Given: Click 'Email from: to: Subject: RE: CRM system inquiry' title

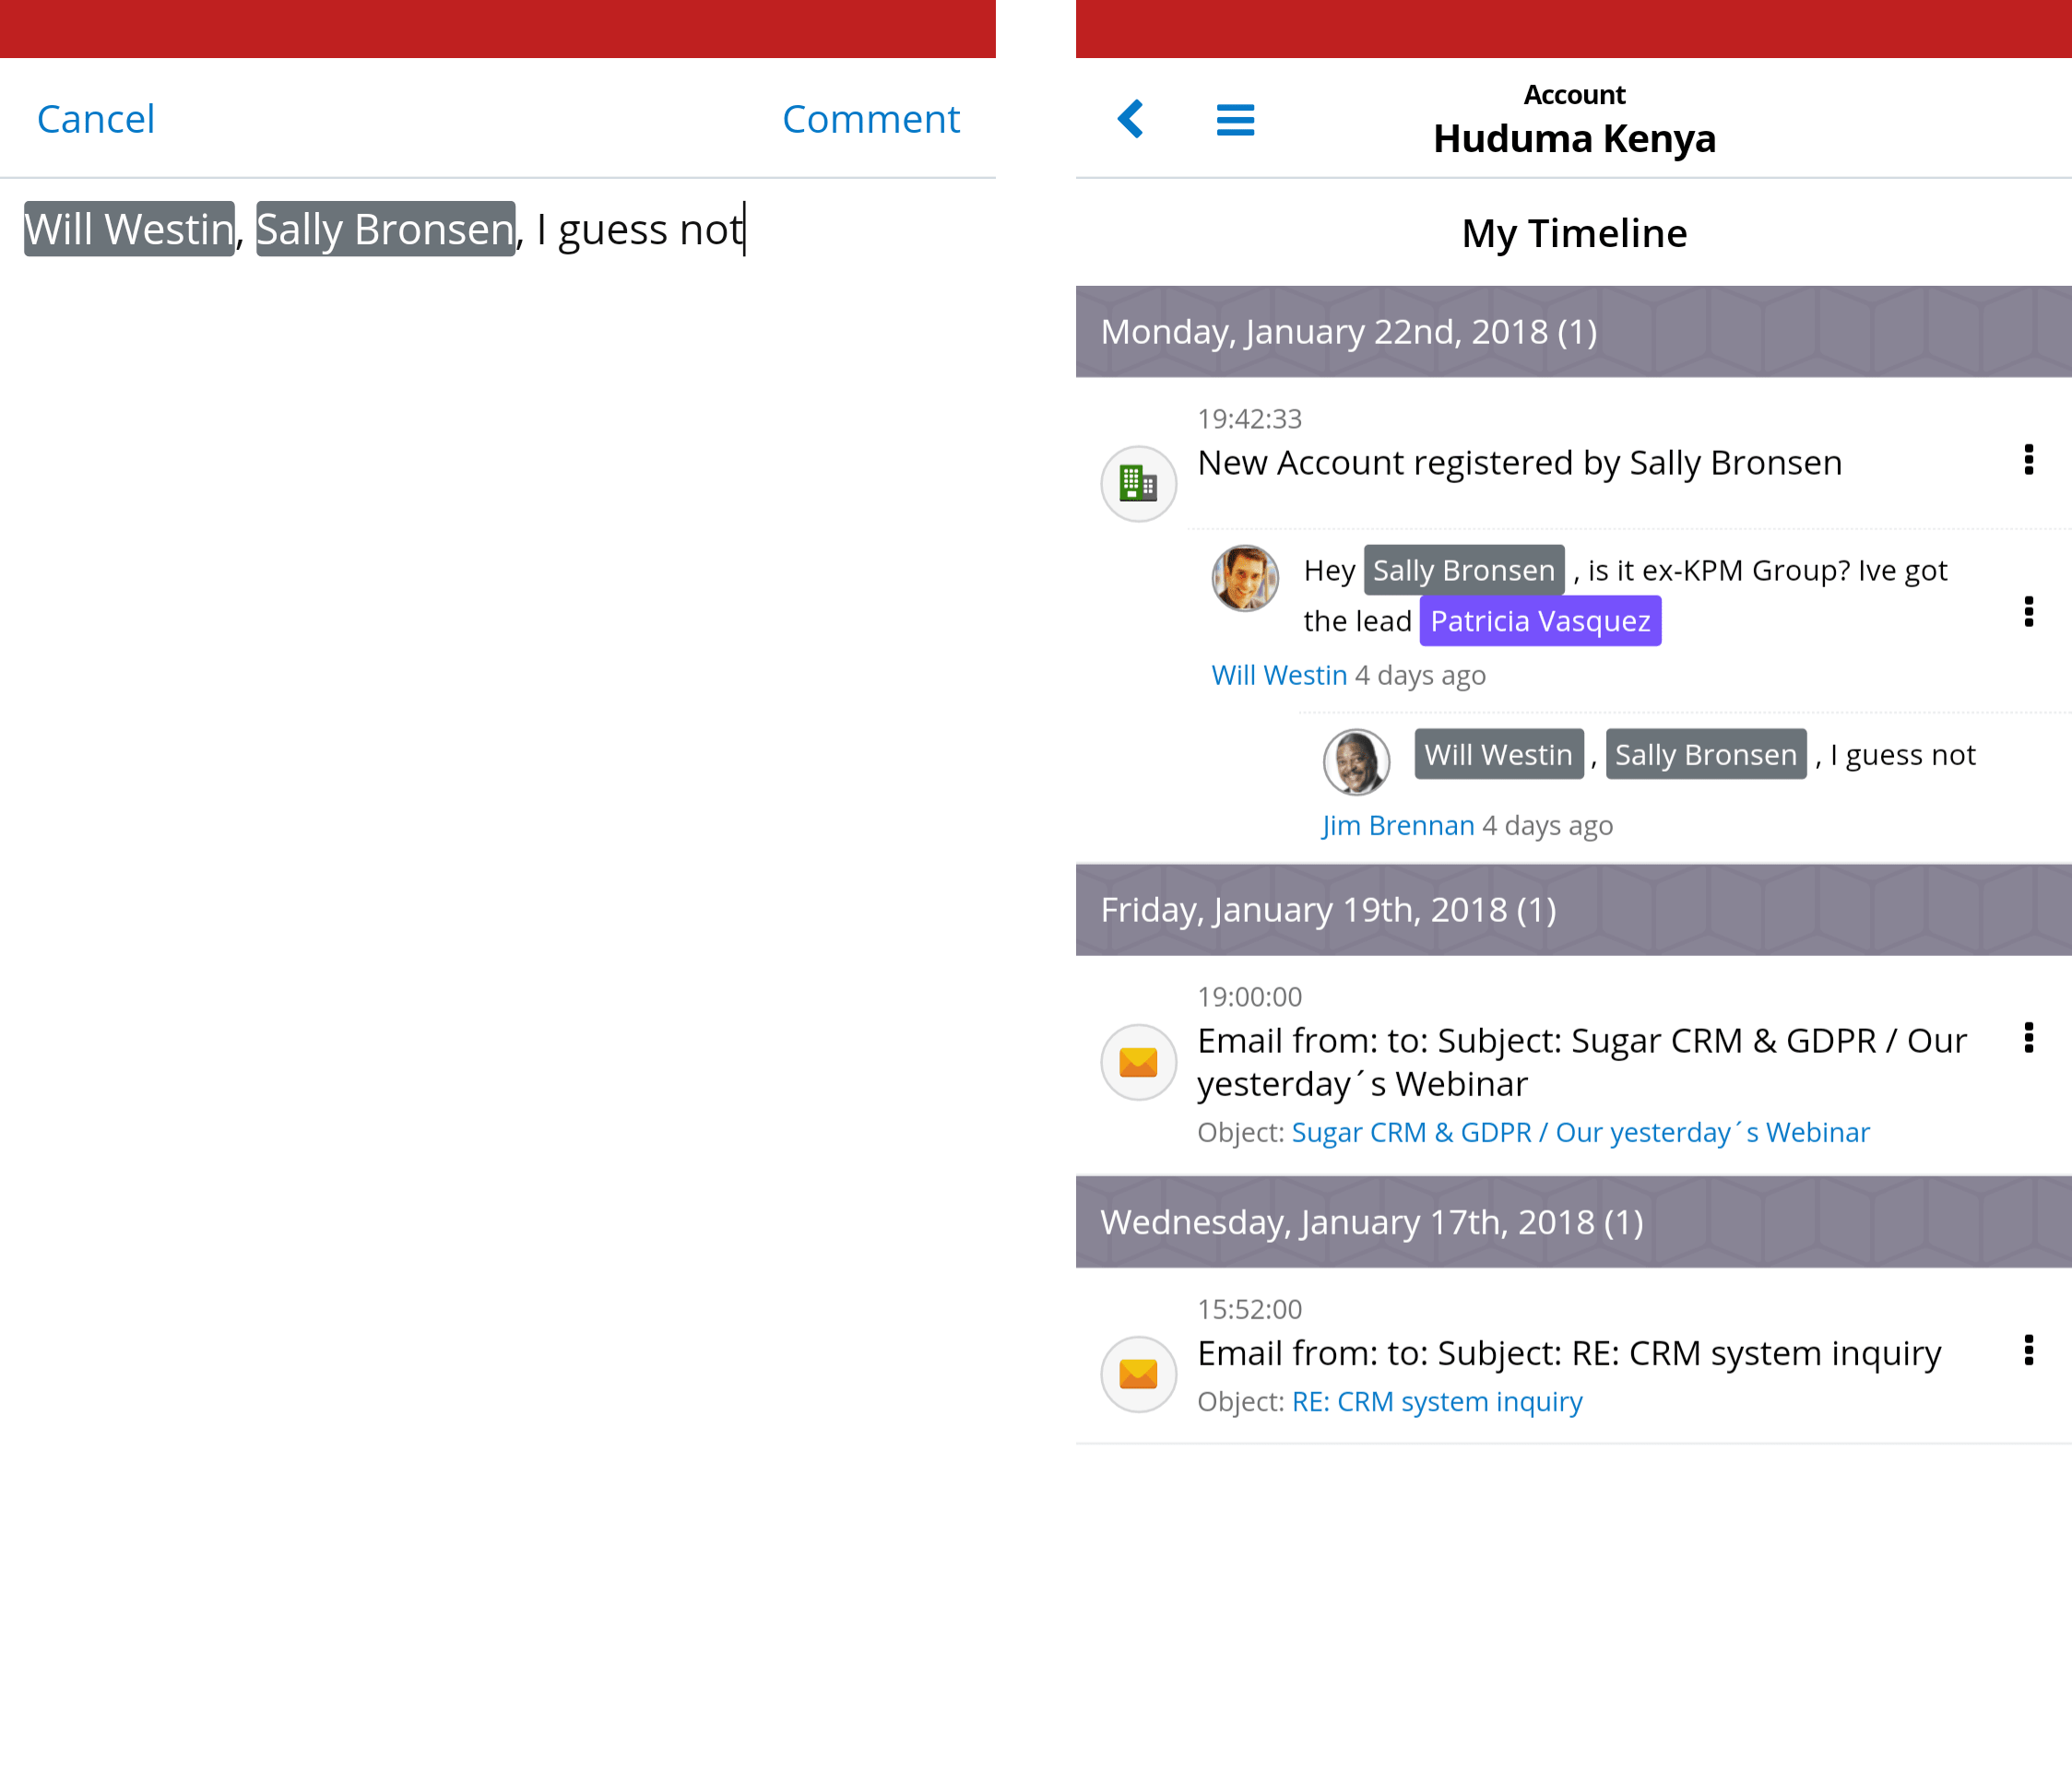Looking at the screenshot, I should pyautogui.click(x=1569, y=1353).
